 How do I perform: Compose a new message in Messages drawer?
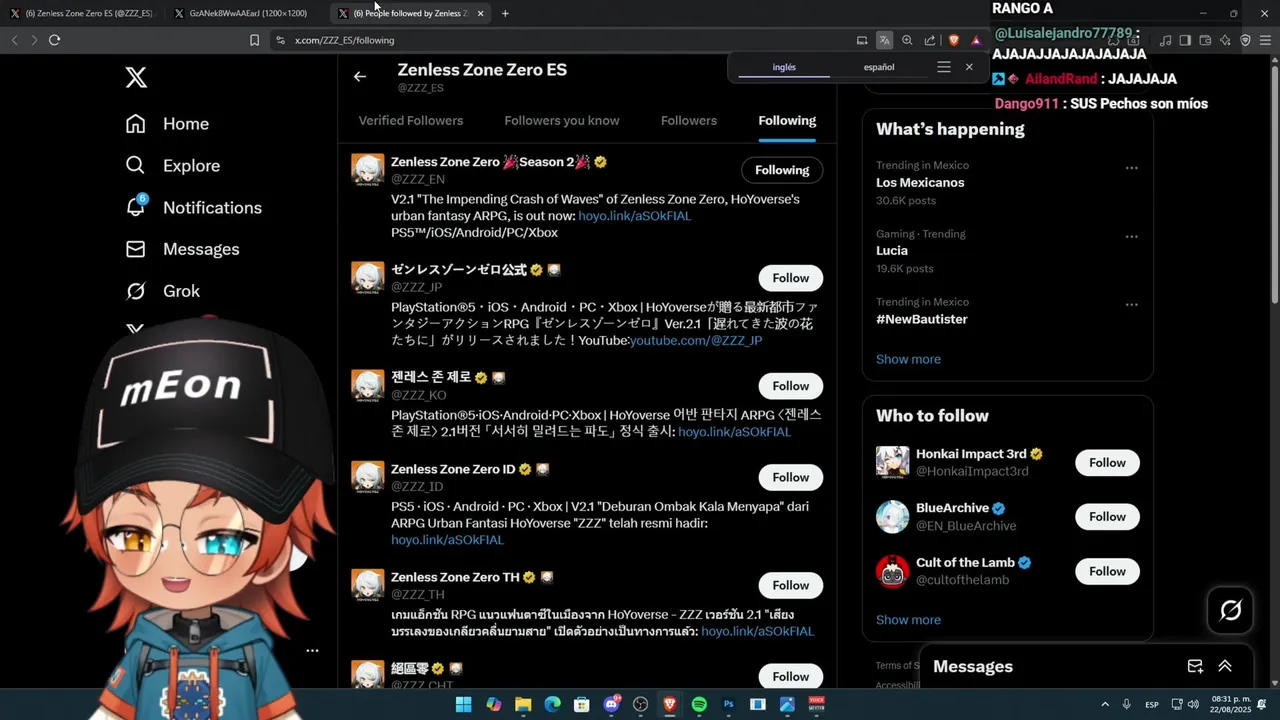click(1195, 667)
